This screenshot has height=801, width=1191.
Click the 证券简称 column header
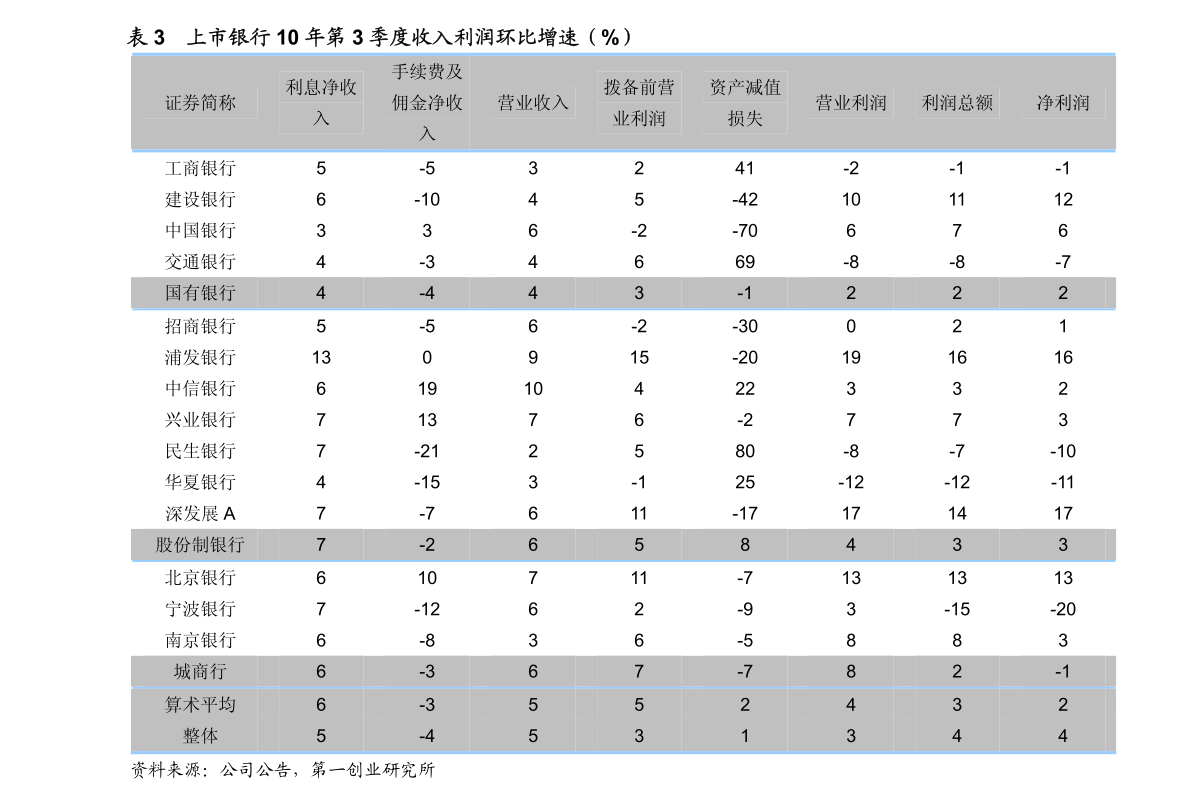(199, 102)
